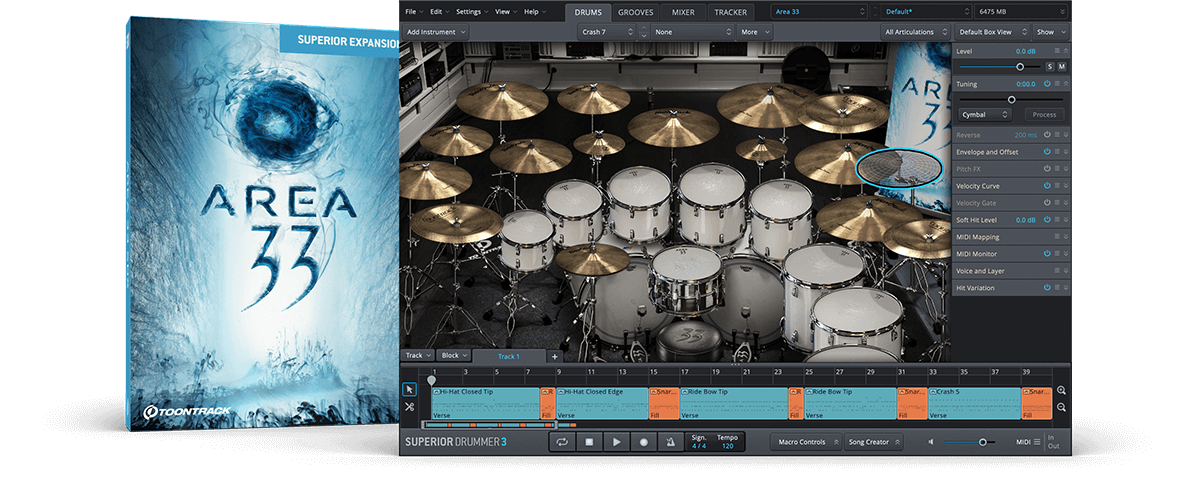The image size is (1200, 488).
Task: Mute the instrument with M button
Action: (x=1061, y=66)
